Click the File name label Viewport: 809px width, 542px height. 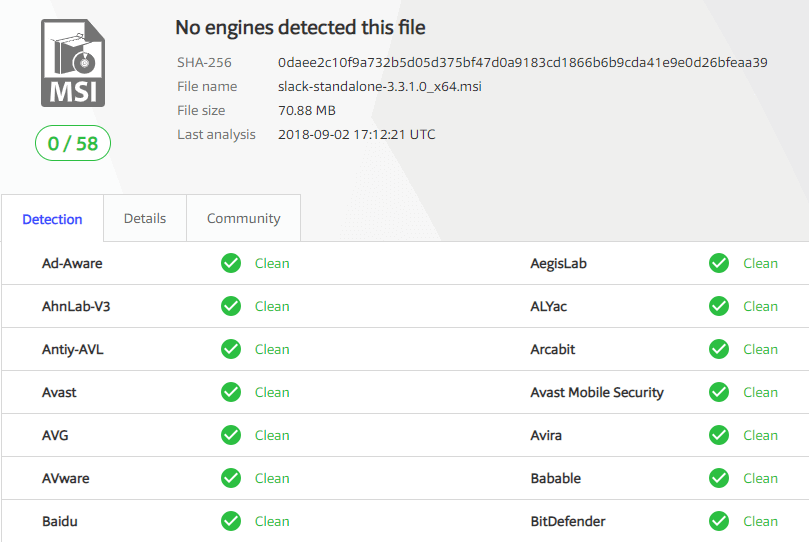(x=207, y=86)
